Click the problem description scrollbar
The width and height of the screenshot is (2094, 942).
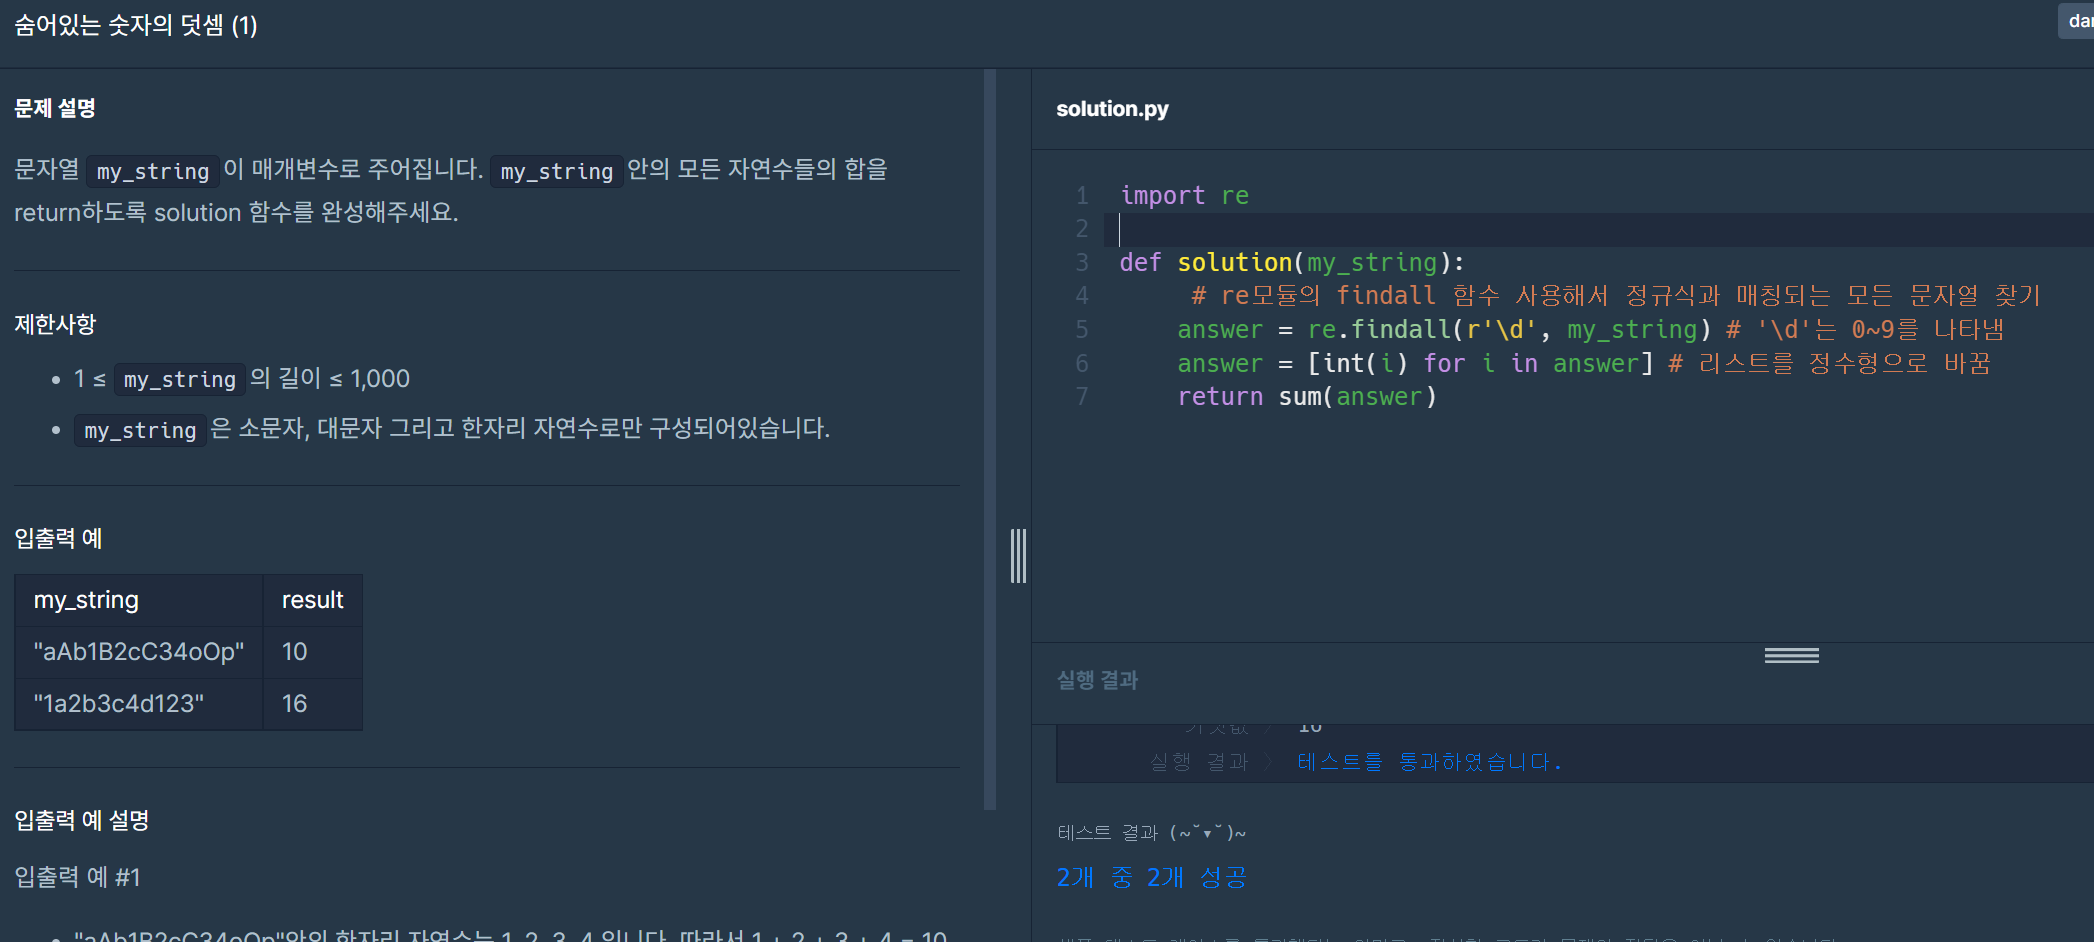click(990, 439)
